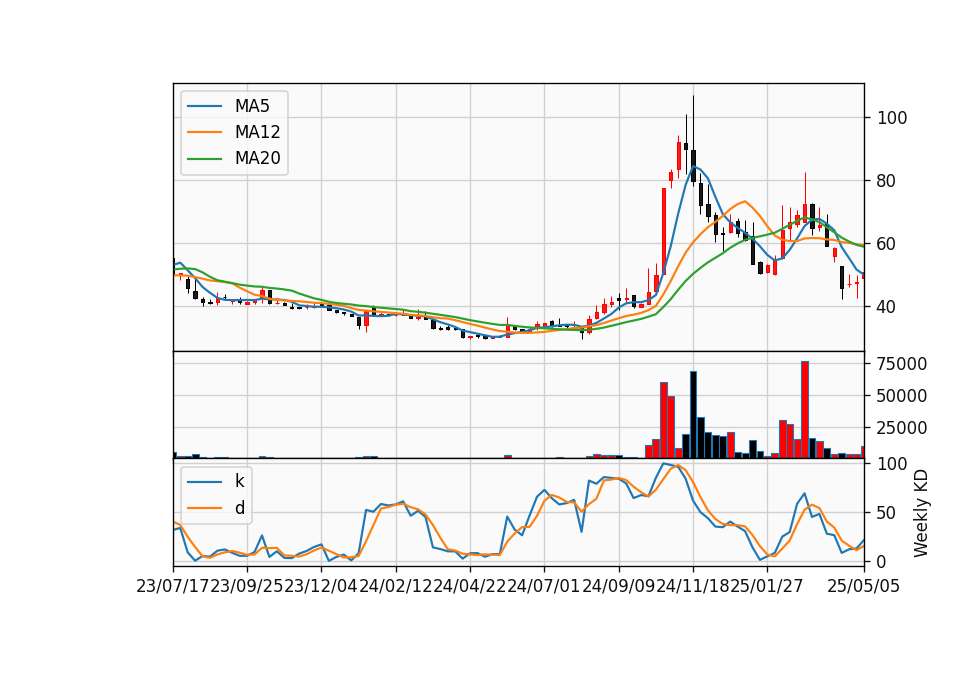
Task: Click the 25/05/05 date tick label
Action: (x=864, y=586)
